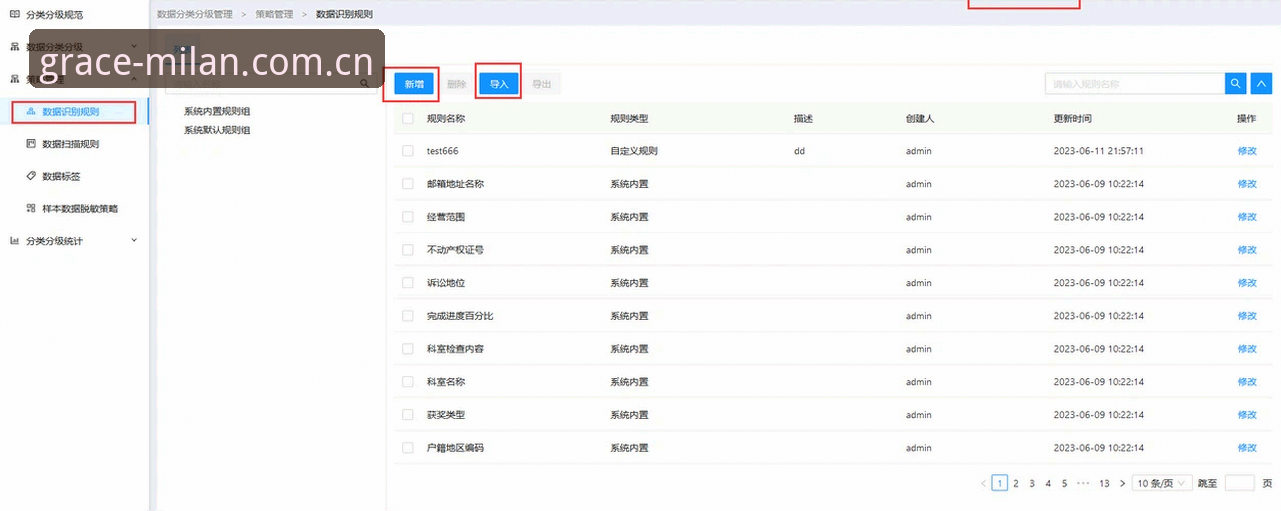Click the 科室名称 rule name

click(446, 382)
